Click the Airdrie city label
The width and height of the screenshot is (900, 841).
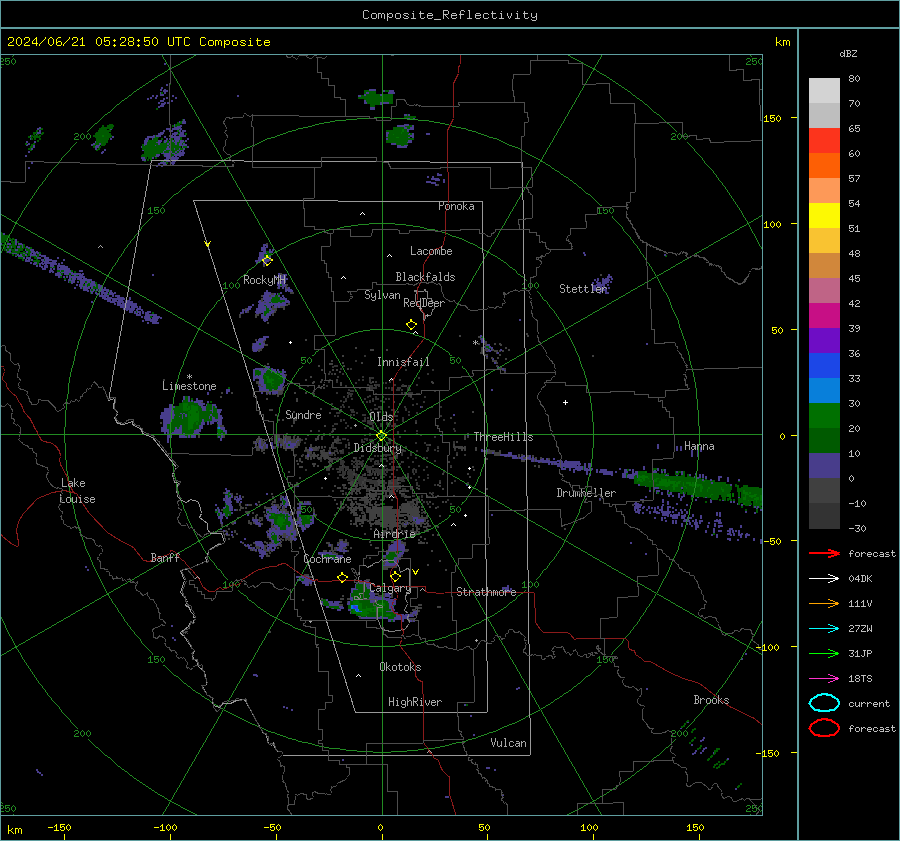click(394, 534)
